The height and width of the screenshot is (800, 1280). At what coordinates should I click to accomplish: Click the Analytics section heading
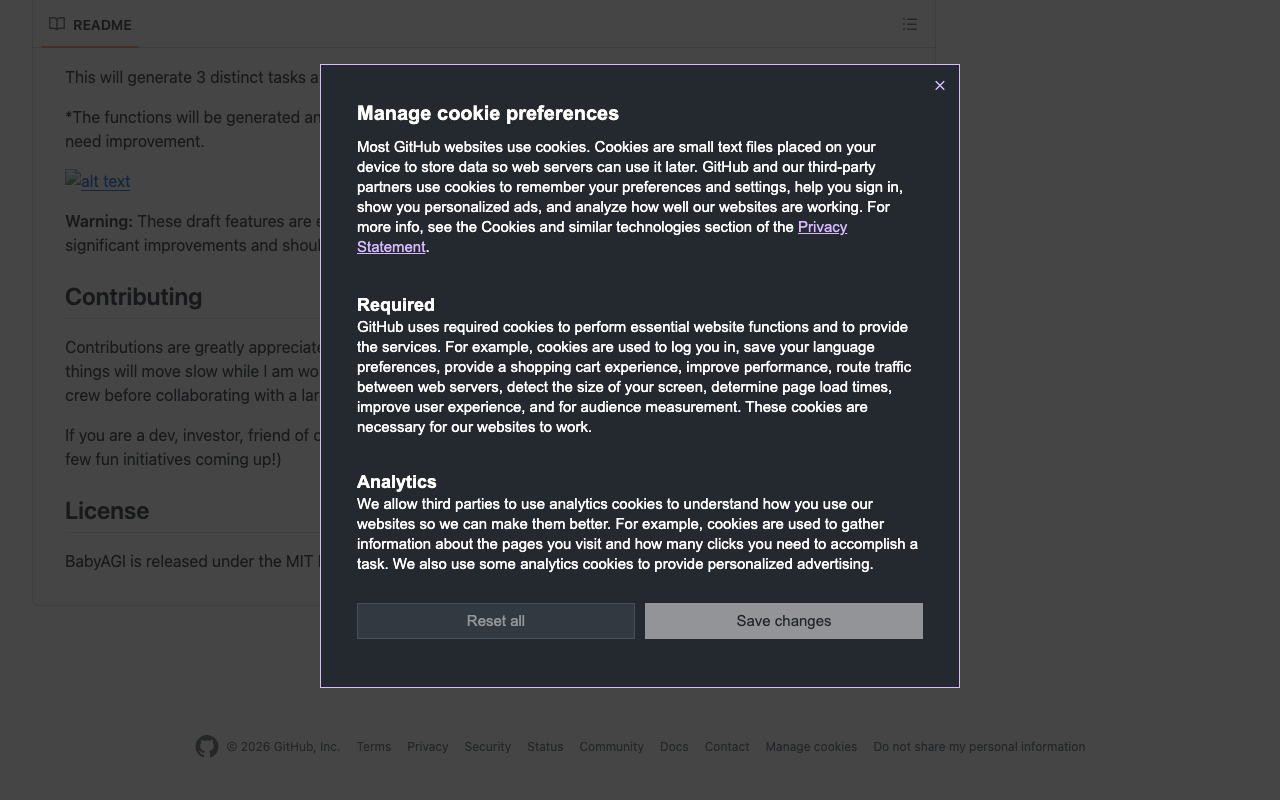tap(397, 482)
